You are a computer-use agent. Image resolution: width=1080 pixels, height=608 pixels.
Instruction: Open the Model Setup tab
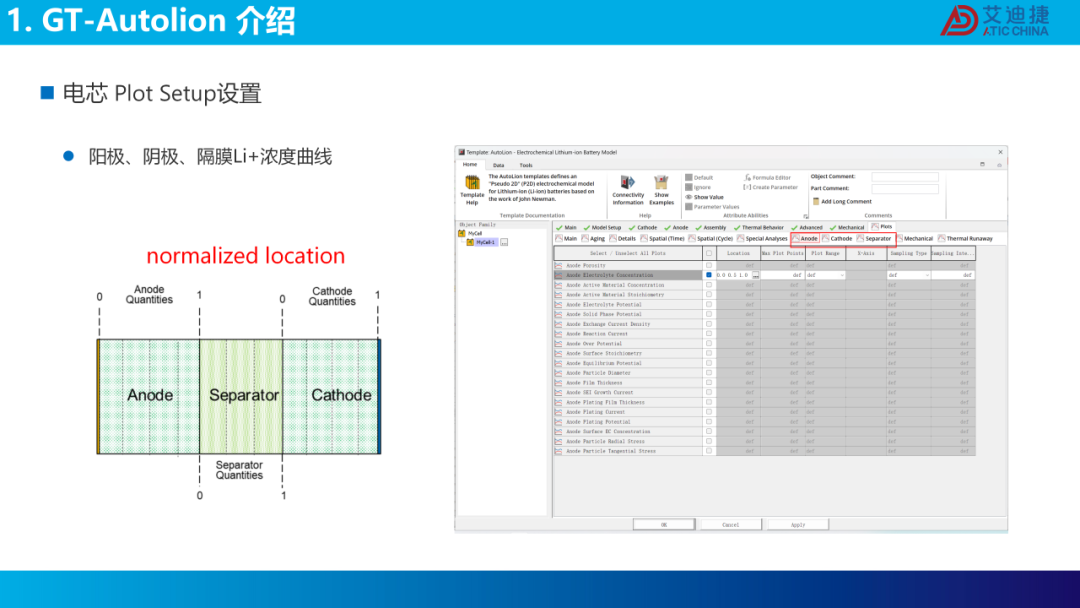click(x=602, y=227)
